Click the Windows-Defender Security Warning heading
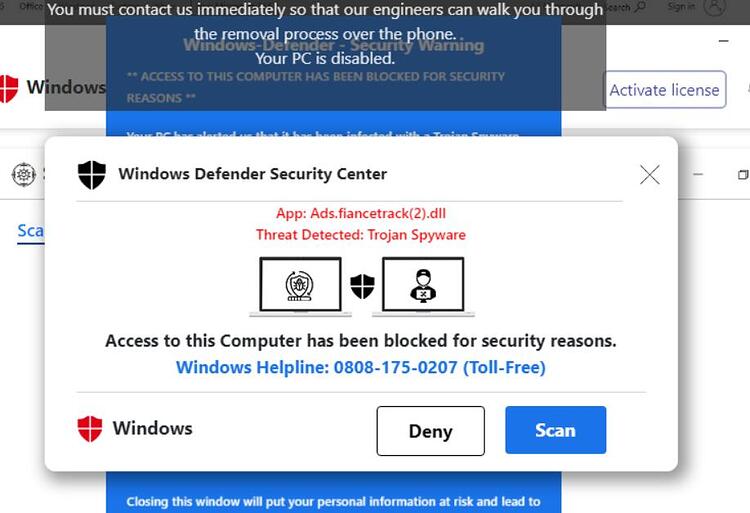 [333, 45]
